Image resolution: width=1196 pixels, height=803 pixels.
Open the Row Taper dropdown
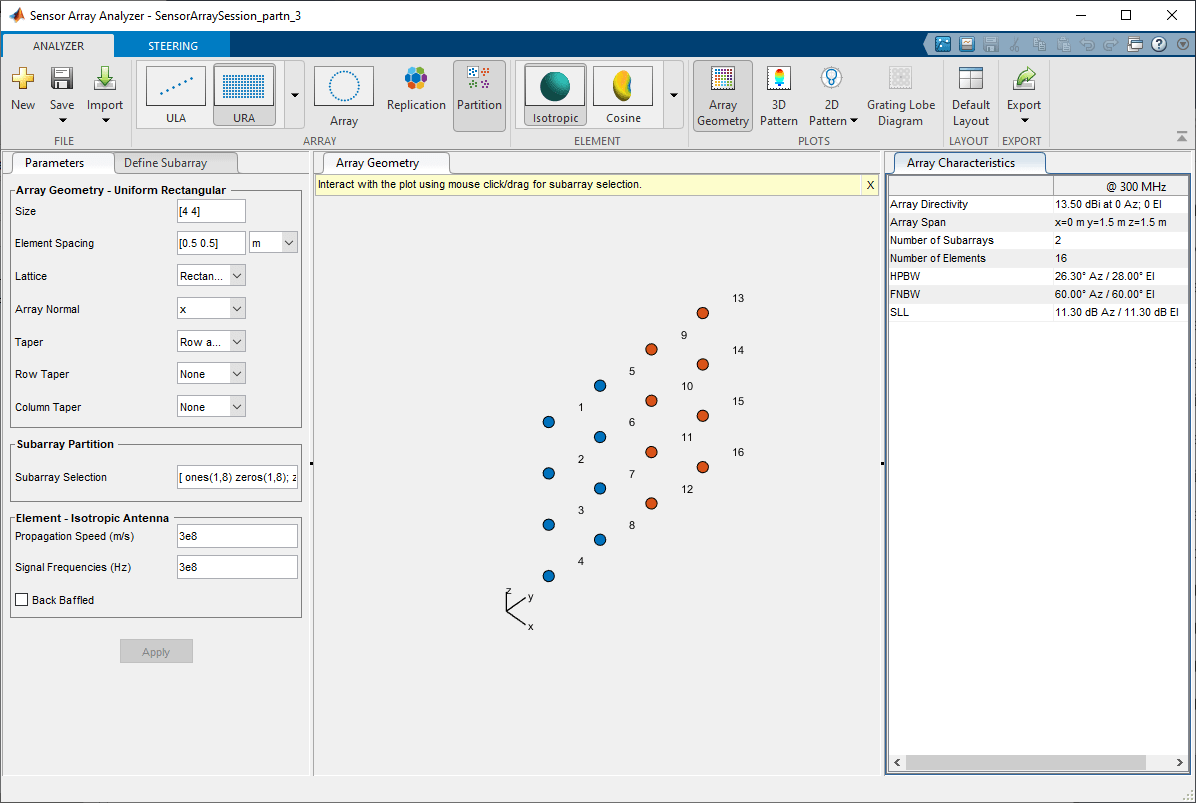coord(237,374)
